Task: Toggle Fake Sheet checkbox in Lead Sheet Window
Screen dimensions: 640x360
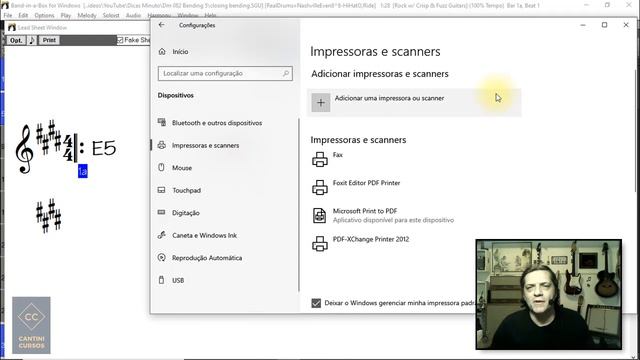Action: 120,40
